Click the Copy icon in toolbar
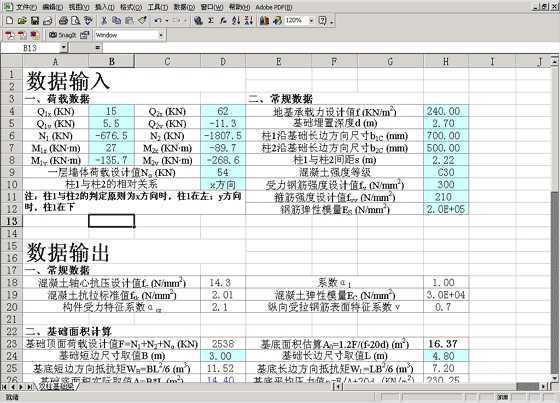Viewport: 560px width, 403px height. pyautogui.click(x=116, y=20)
